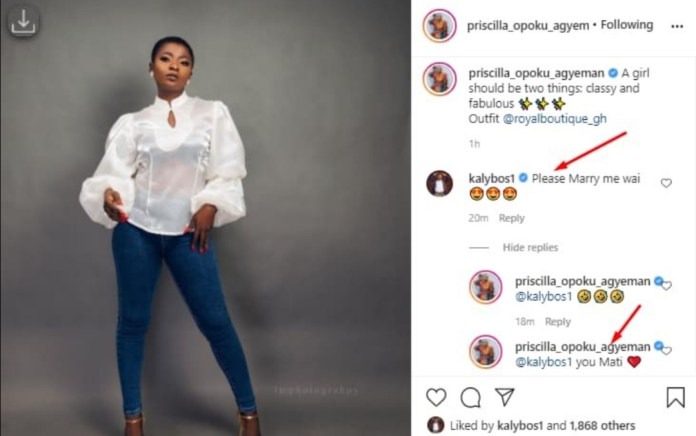Reply to kalybos1's comment from 20m ago
The image size is (696, 436).
pos(511,218)
